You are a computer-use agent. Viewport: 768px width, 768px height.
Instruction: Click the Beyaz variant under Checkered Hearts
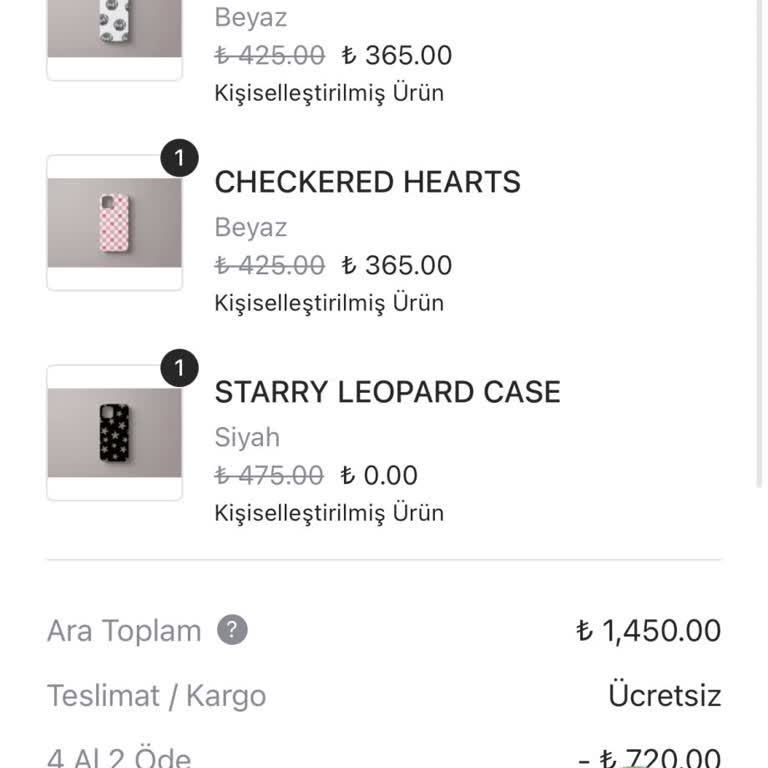click(x=250, y=228)
